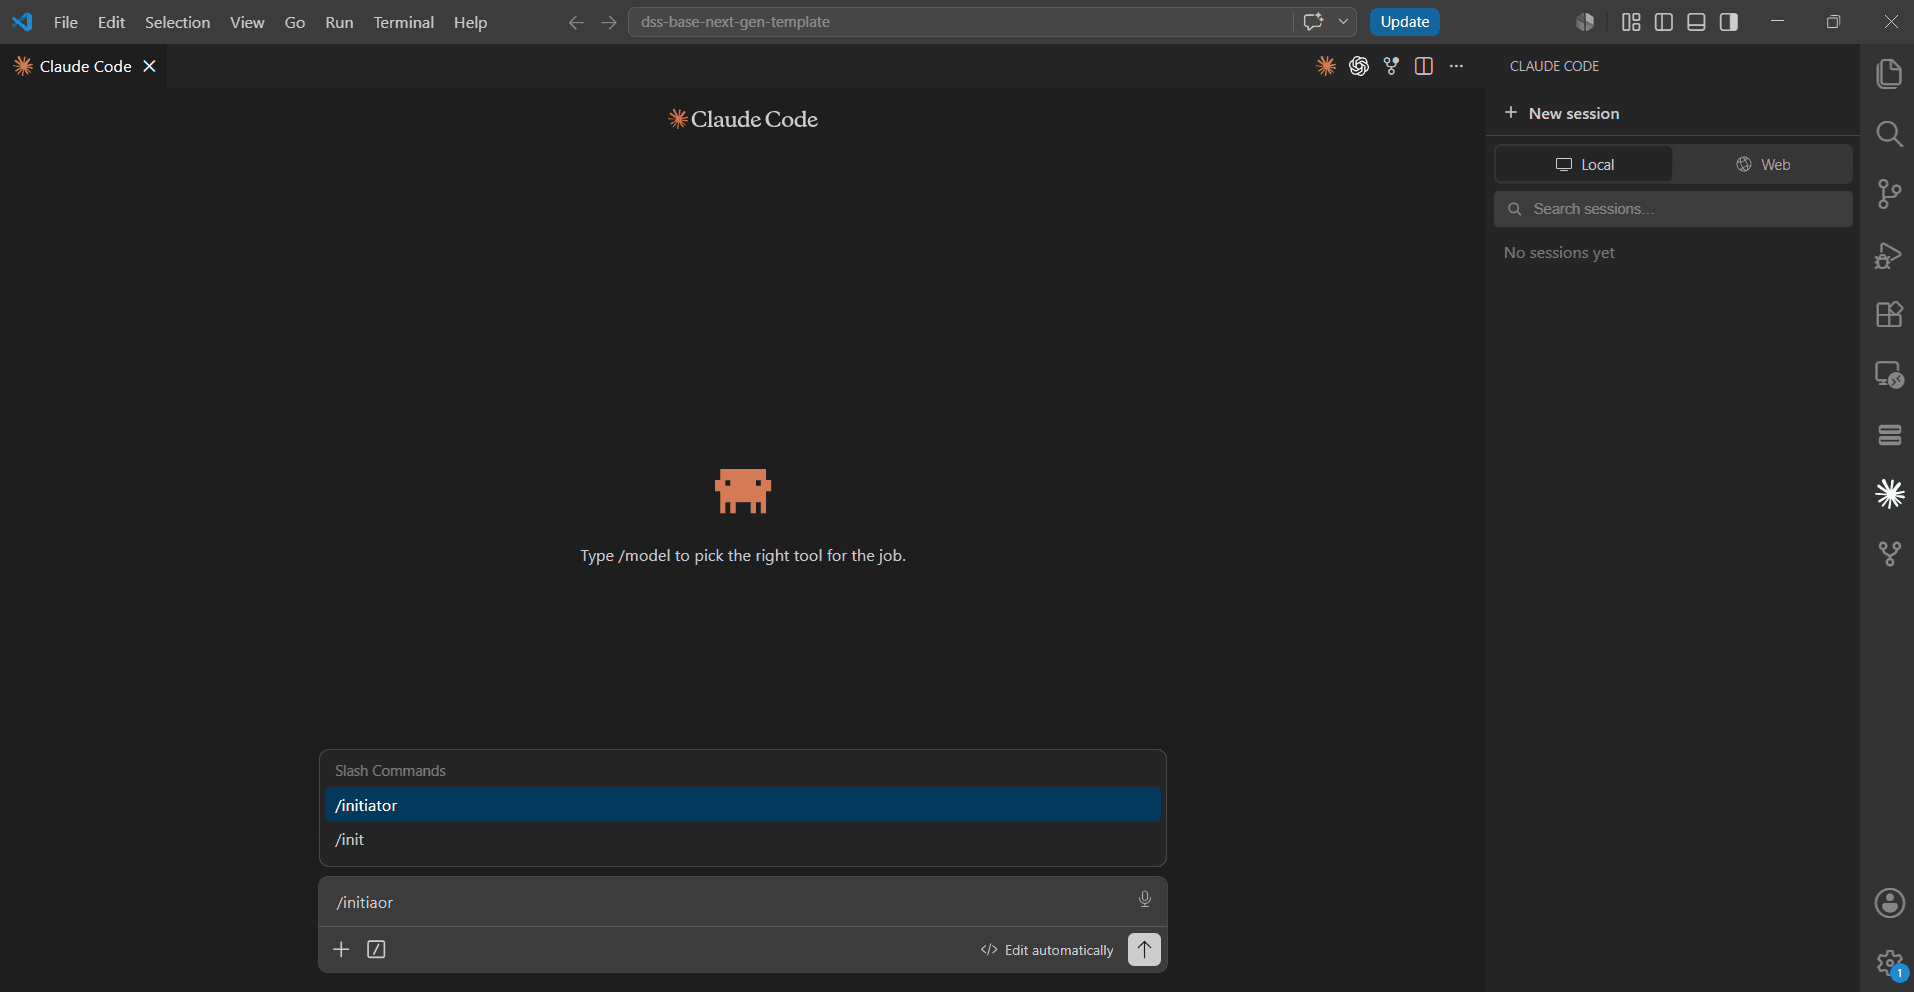1914x992 pixels.
Task: Click the git fork icon in editor toolbar
Action: pos(1391,66)
